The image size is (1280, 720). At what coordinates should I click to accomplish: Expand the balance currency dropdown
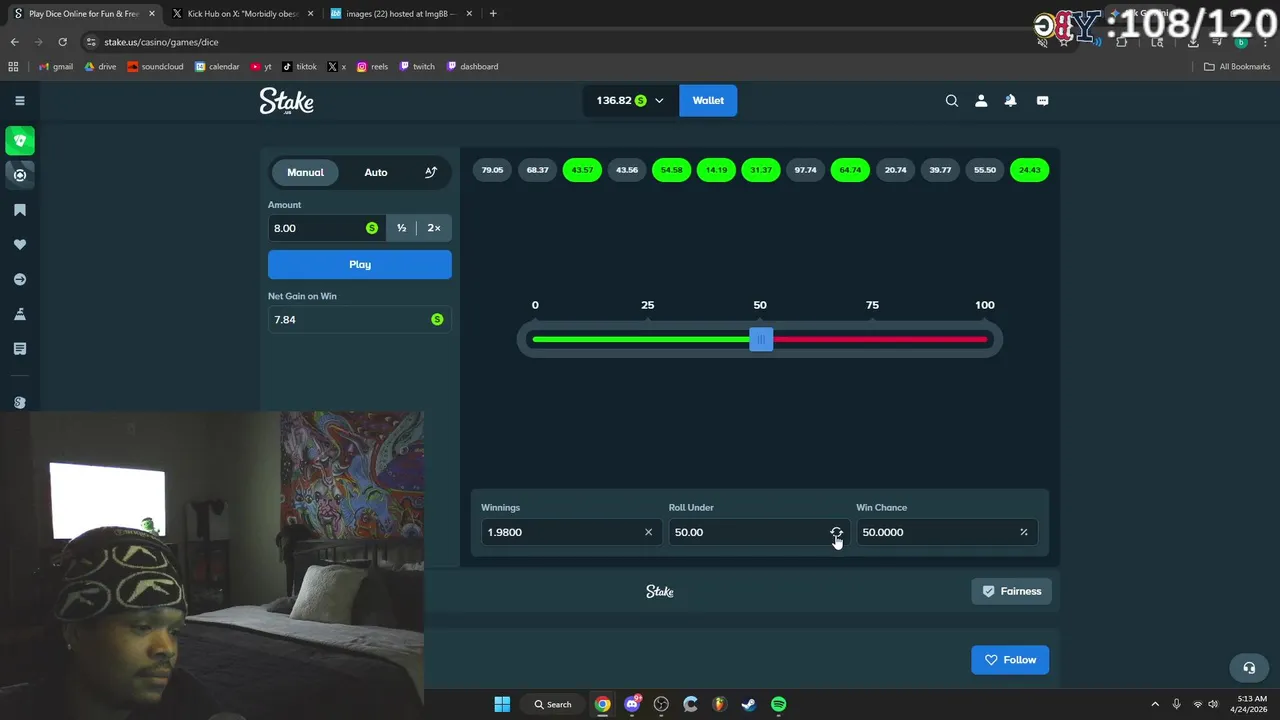pos(658,100)
